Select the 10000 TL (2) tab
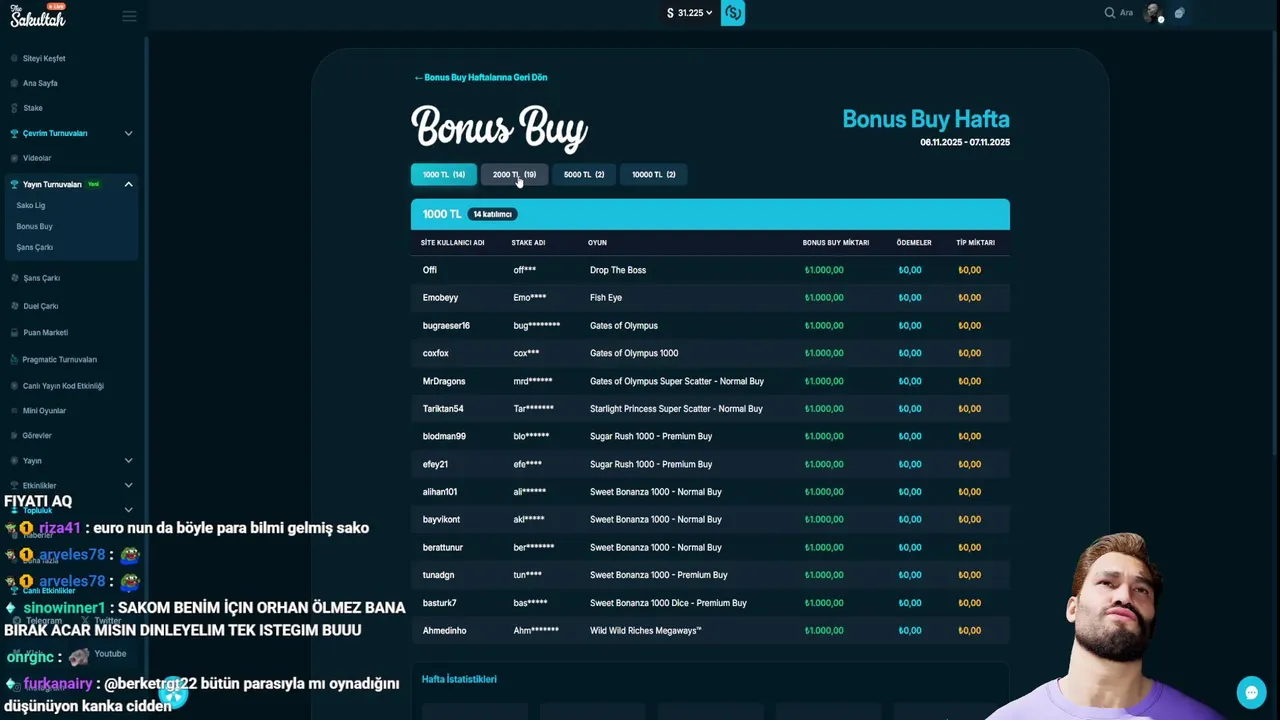The width and height of the screenshot is (1280, 720). click(653, 174)
